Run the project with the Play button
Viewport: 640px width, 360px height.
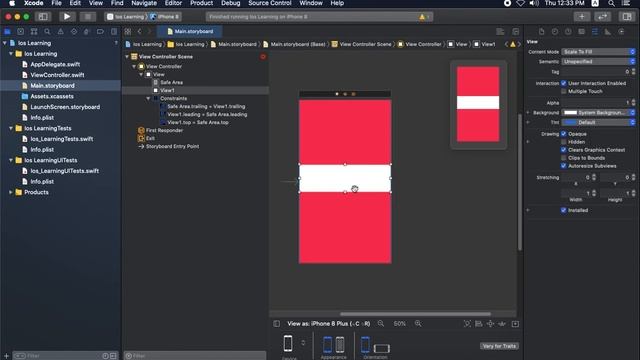(x=67, y=17)
